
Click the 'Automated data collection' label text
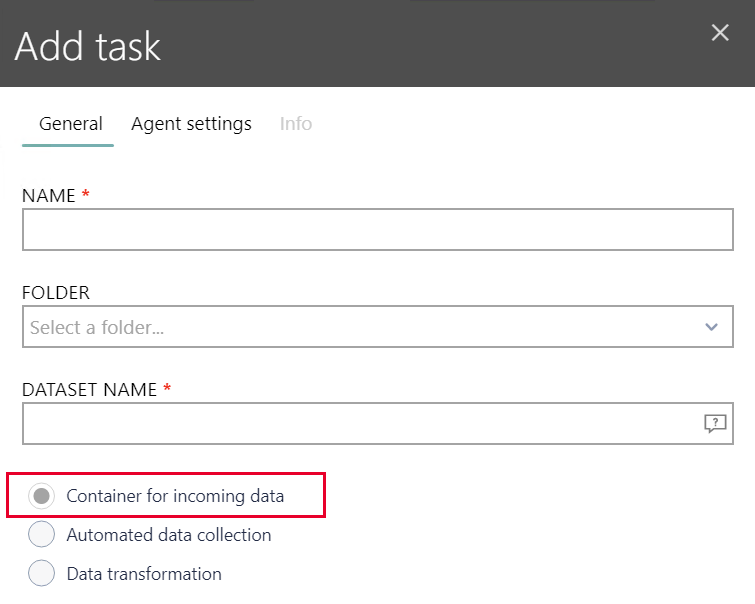pyautogui.click(x=169, y=535)
